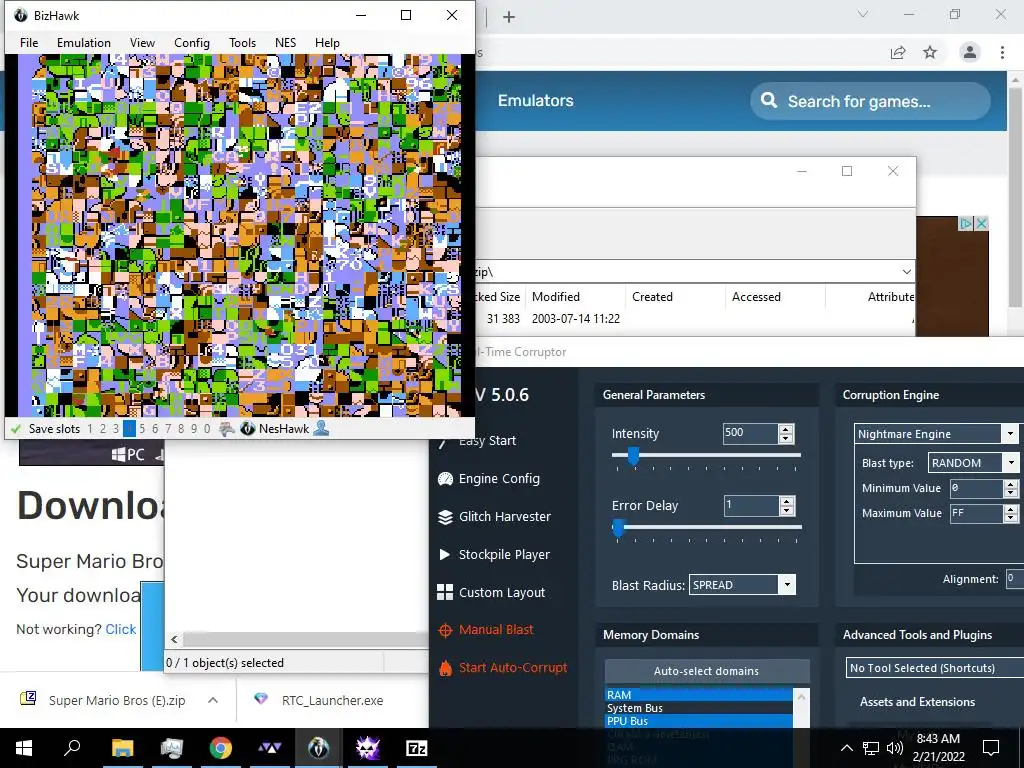Click the magnifier icon in games search box
The image size is (1024, 768).
coord(769,101)
